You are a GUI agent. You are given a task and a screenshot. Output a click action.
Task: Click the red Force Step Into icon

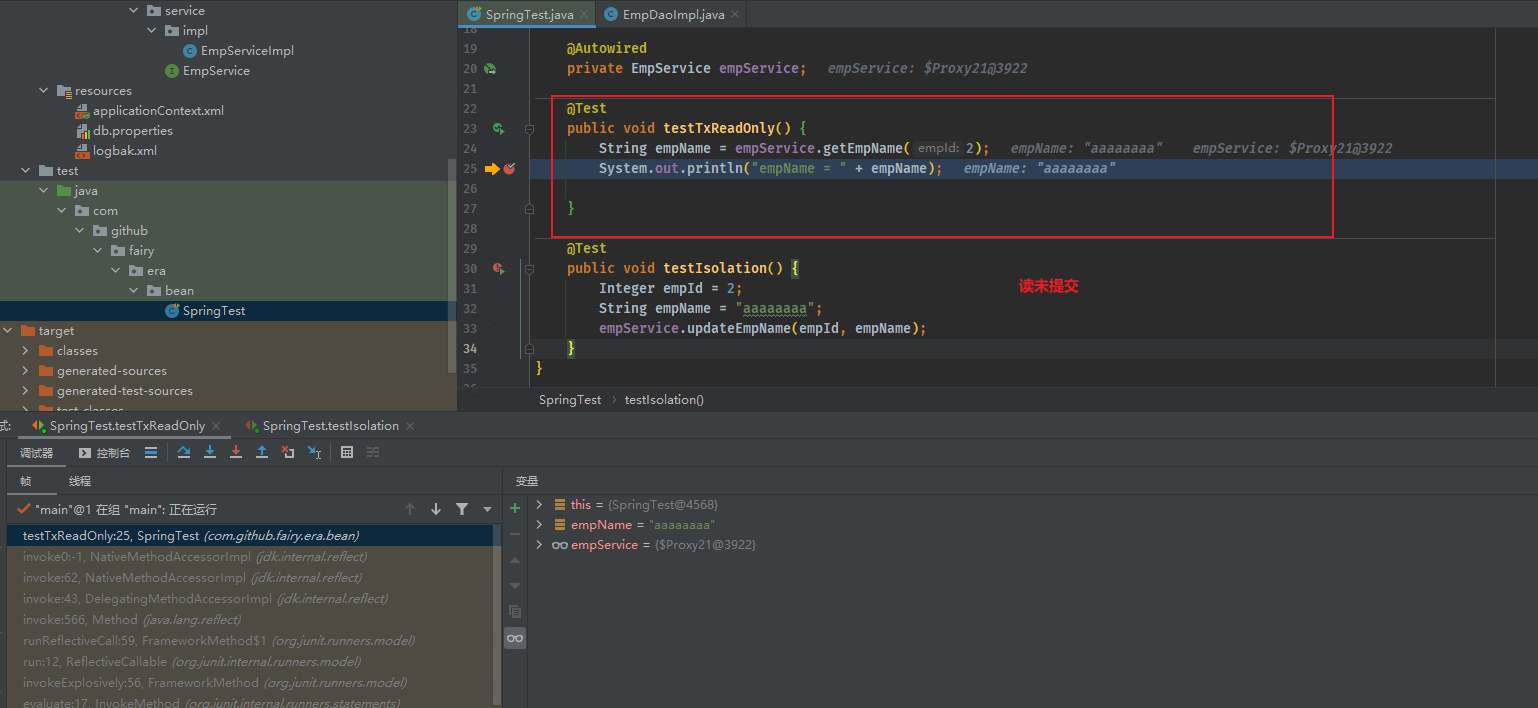click(236, 452)
